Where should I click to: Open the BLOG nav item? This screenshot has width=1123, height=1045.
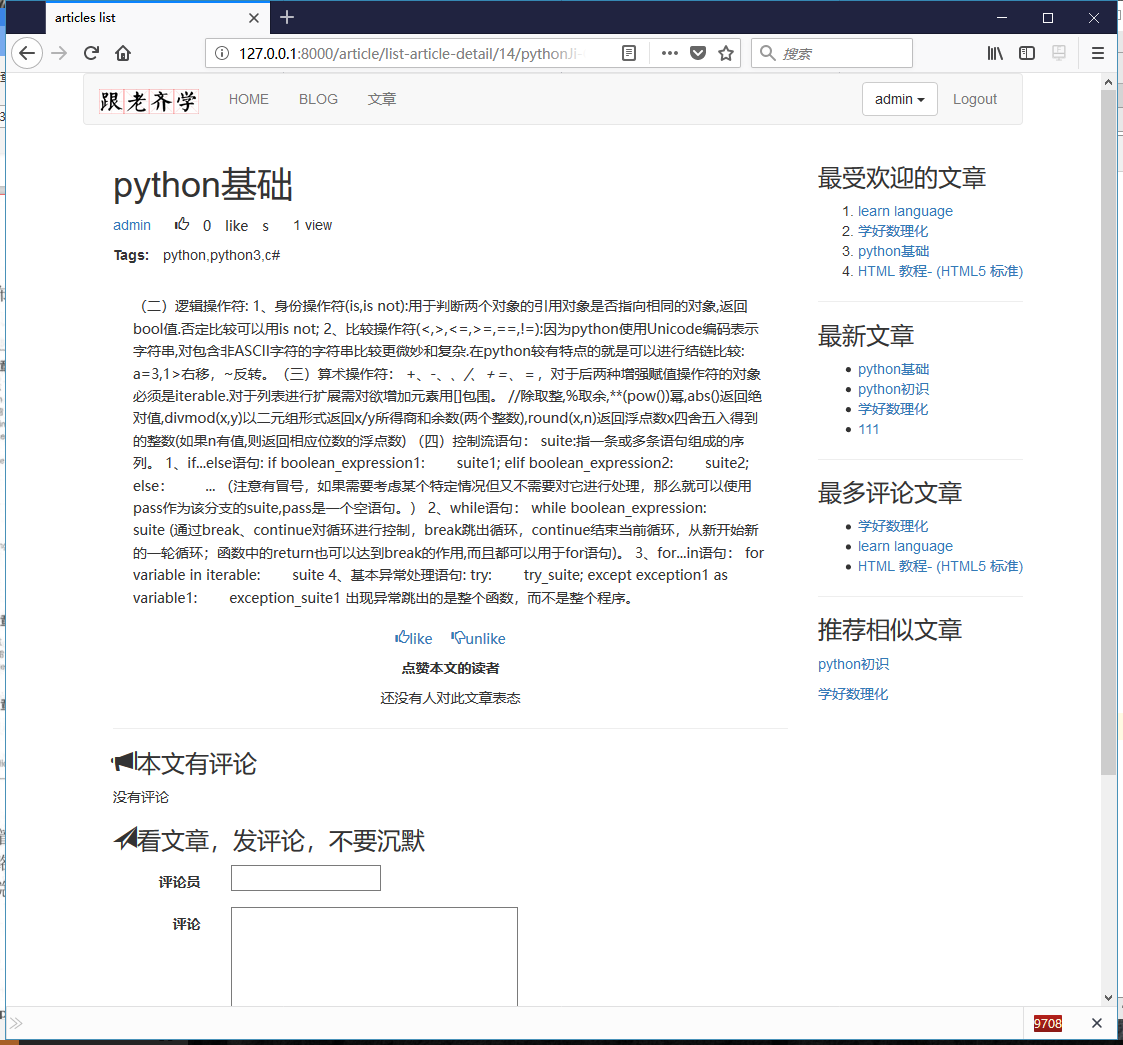click(x=318, y=100)
